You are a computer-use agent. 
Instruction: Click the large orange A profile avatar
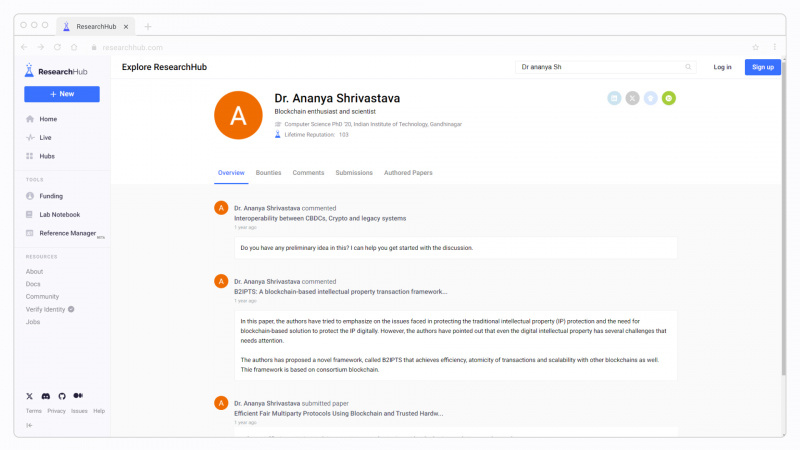(238, 115)
